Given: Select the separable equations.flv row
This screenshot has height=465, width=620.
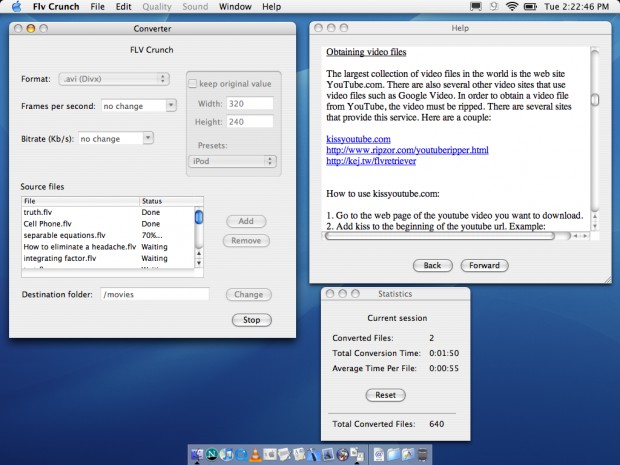Looking at the screenshot, I should [x=108, y=235].
